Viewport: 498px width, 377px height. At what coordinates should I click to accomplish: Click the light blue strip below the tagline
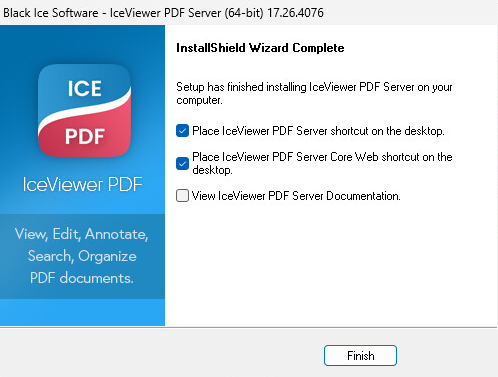point(82,312)
